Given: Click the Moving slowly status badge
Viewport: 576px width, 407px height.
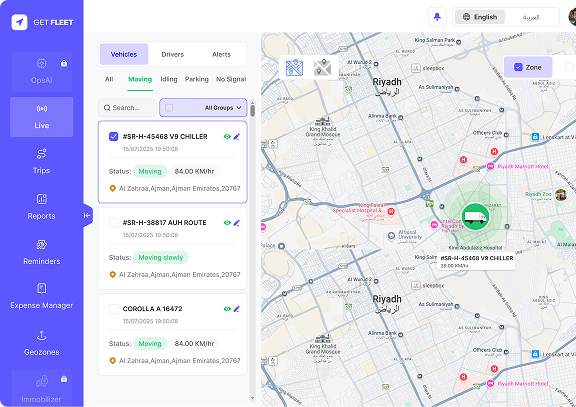Looking at the screenshot, I should tap(161, 257).
